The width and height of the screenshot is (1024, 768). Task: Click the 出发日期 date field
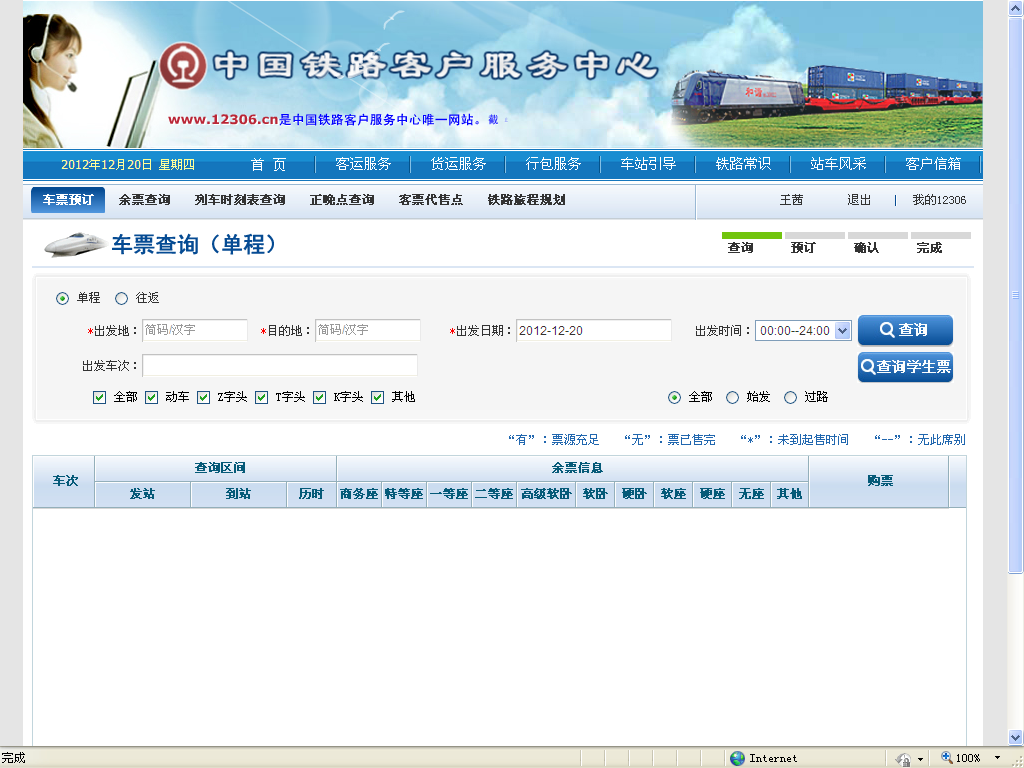594,330
